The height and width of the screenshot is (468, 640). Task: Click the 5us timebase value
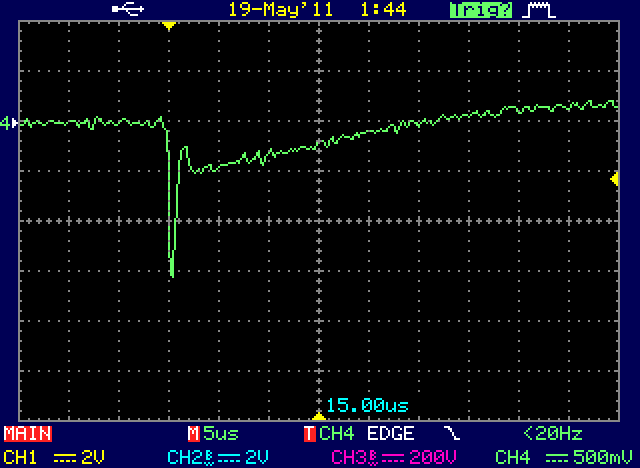click(x=221, y=434)
